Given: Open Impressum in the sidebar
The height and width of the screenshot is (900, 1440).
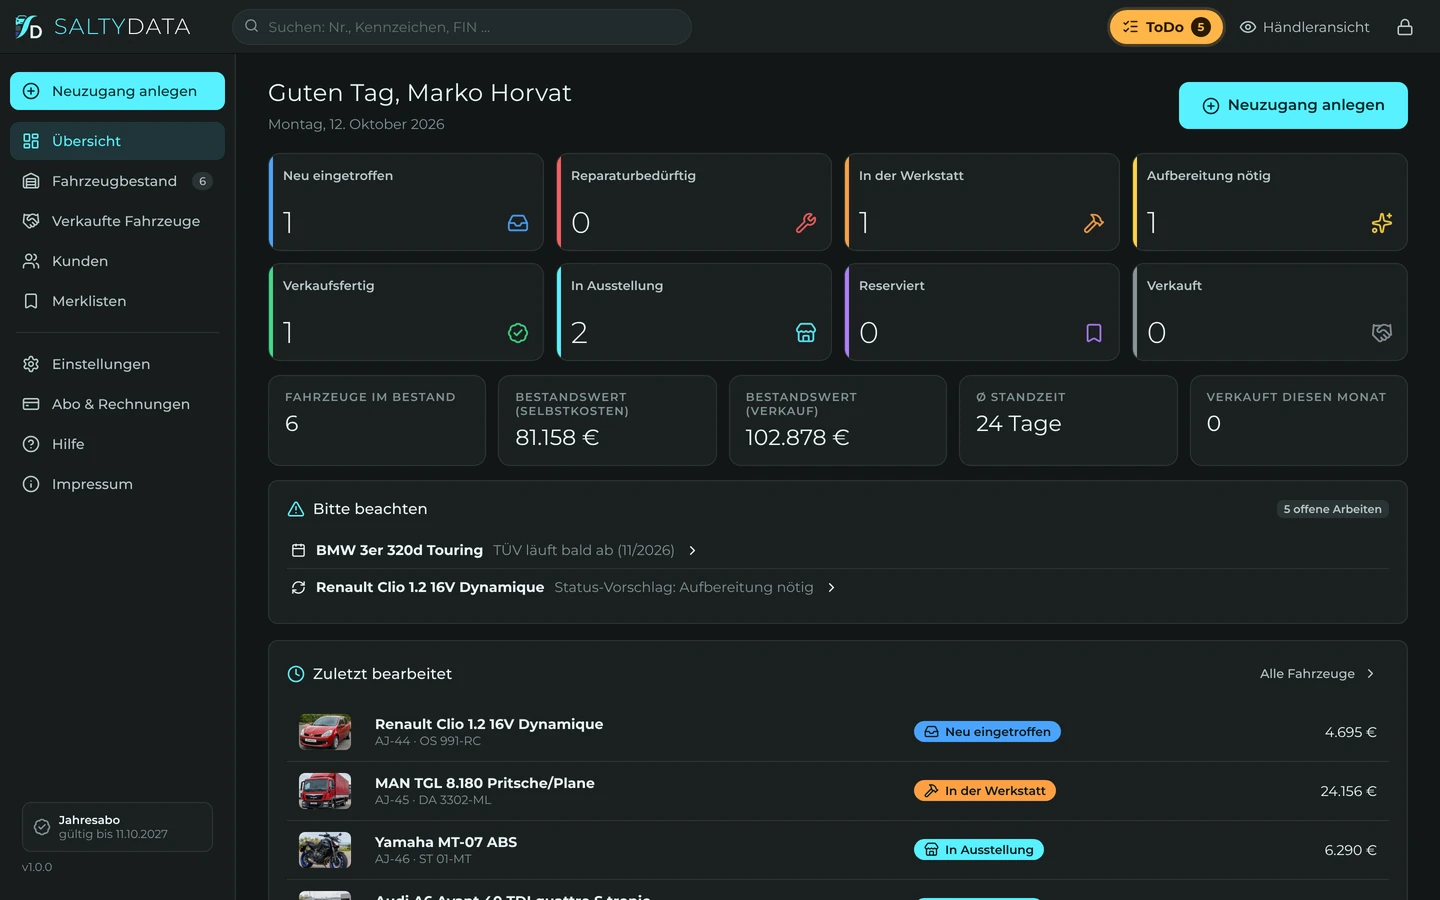Looking at the screenshot, I should [117, 484].
